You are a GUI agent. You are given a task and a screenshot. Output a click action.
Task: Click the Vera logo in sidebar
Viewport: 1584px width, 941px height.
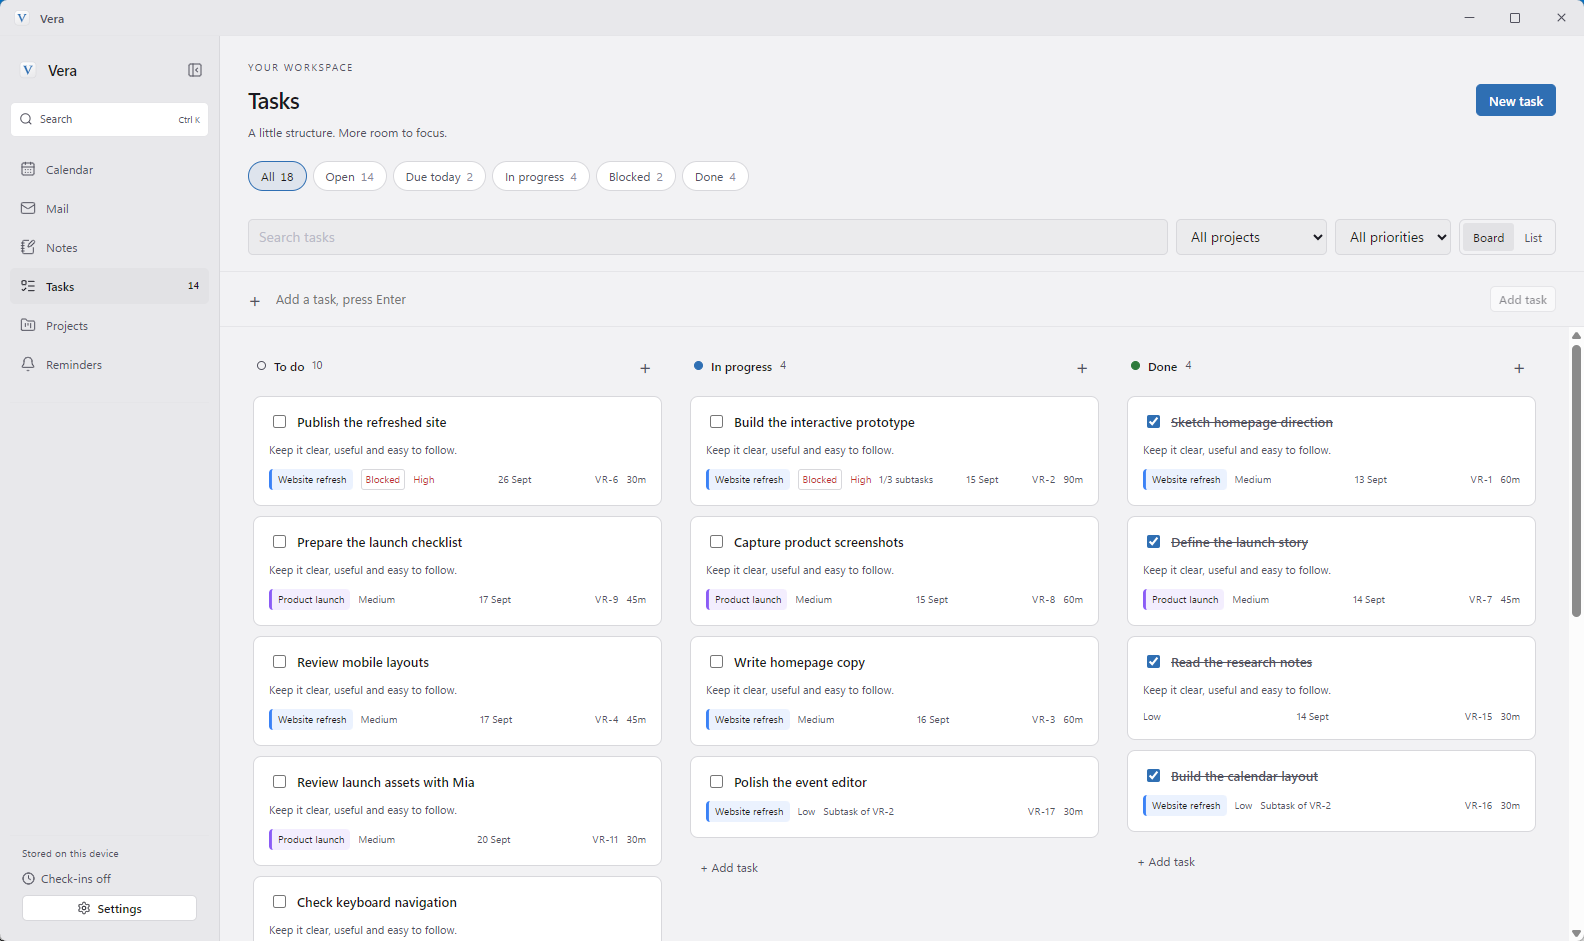tap(28, 70)
